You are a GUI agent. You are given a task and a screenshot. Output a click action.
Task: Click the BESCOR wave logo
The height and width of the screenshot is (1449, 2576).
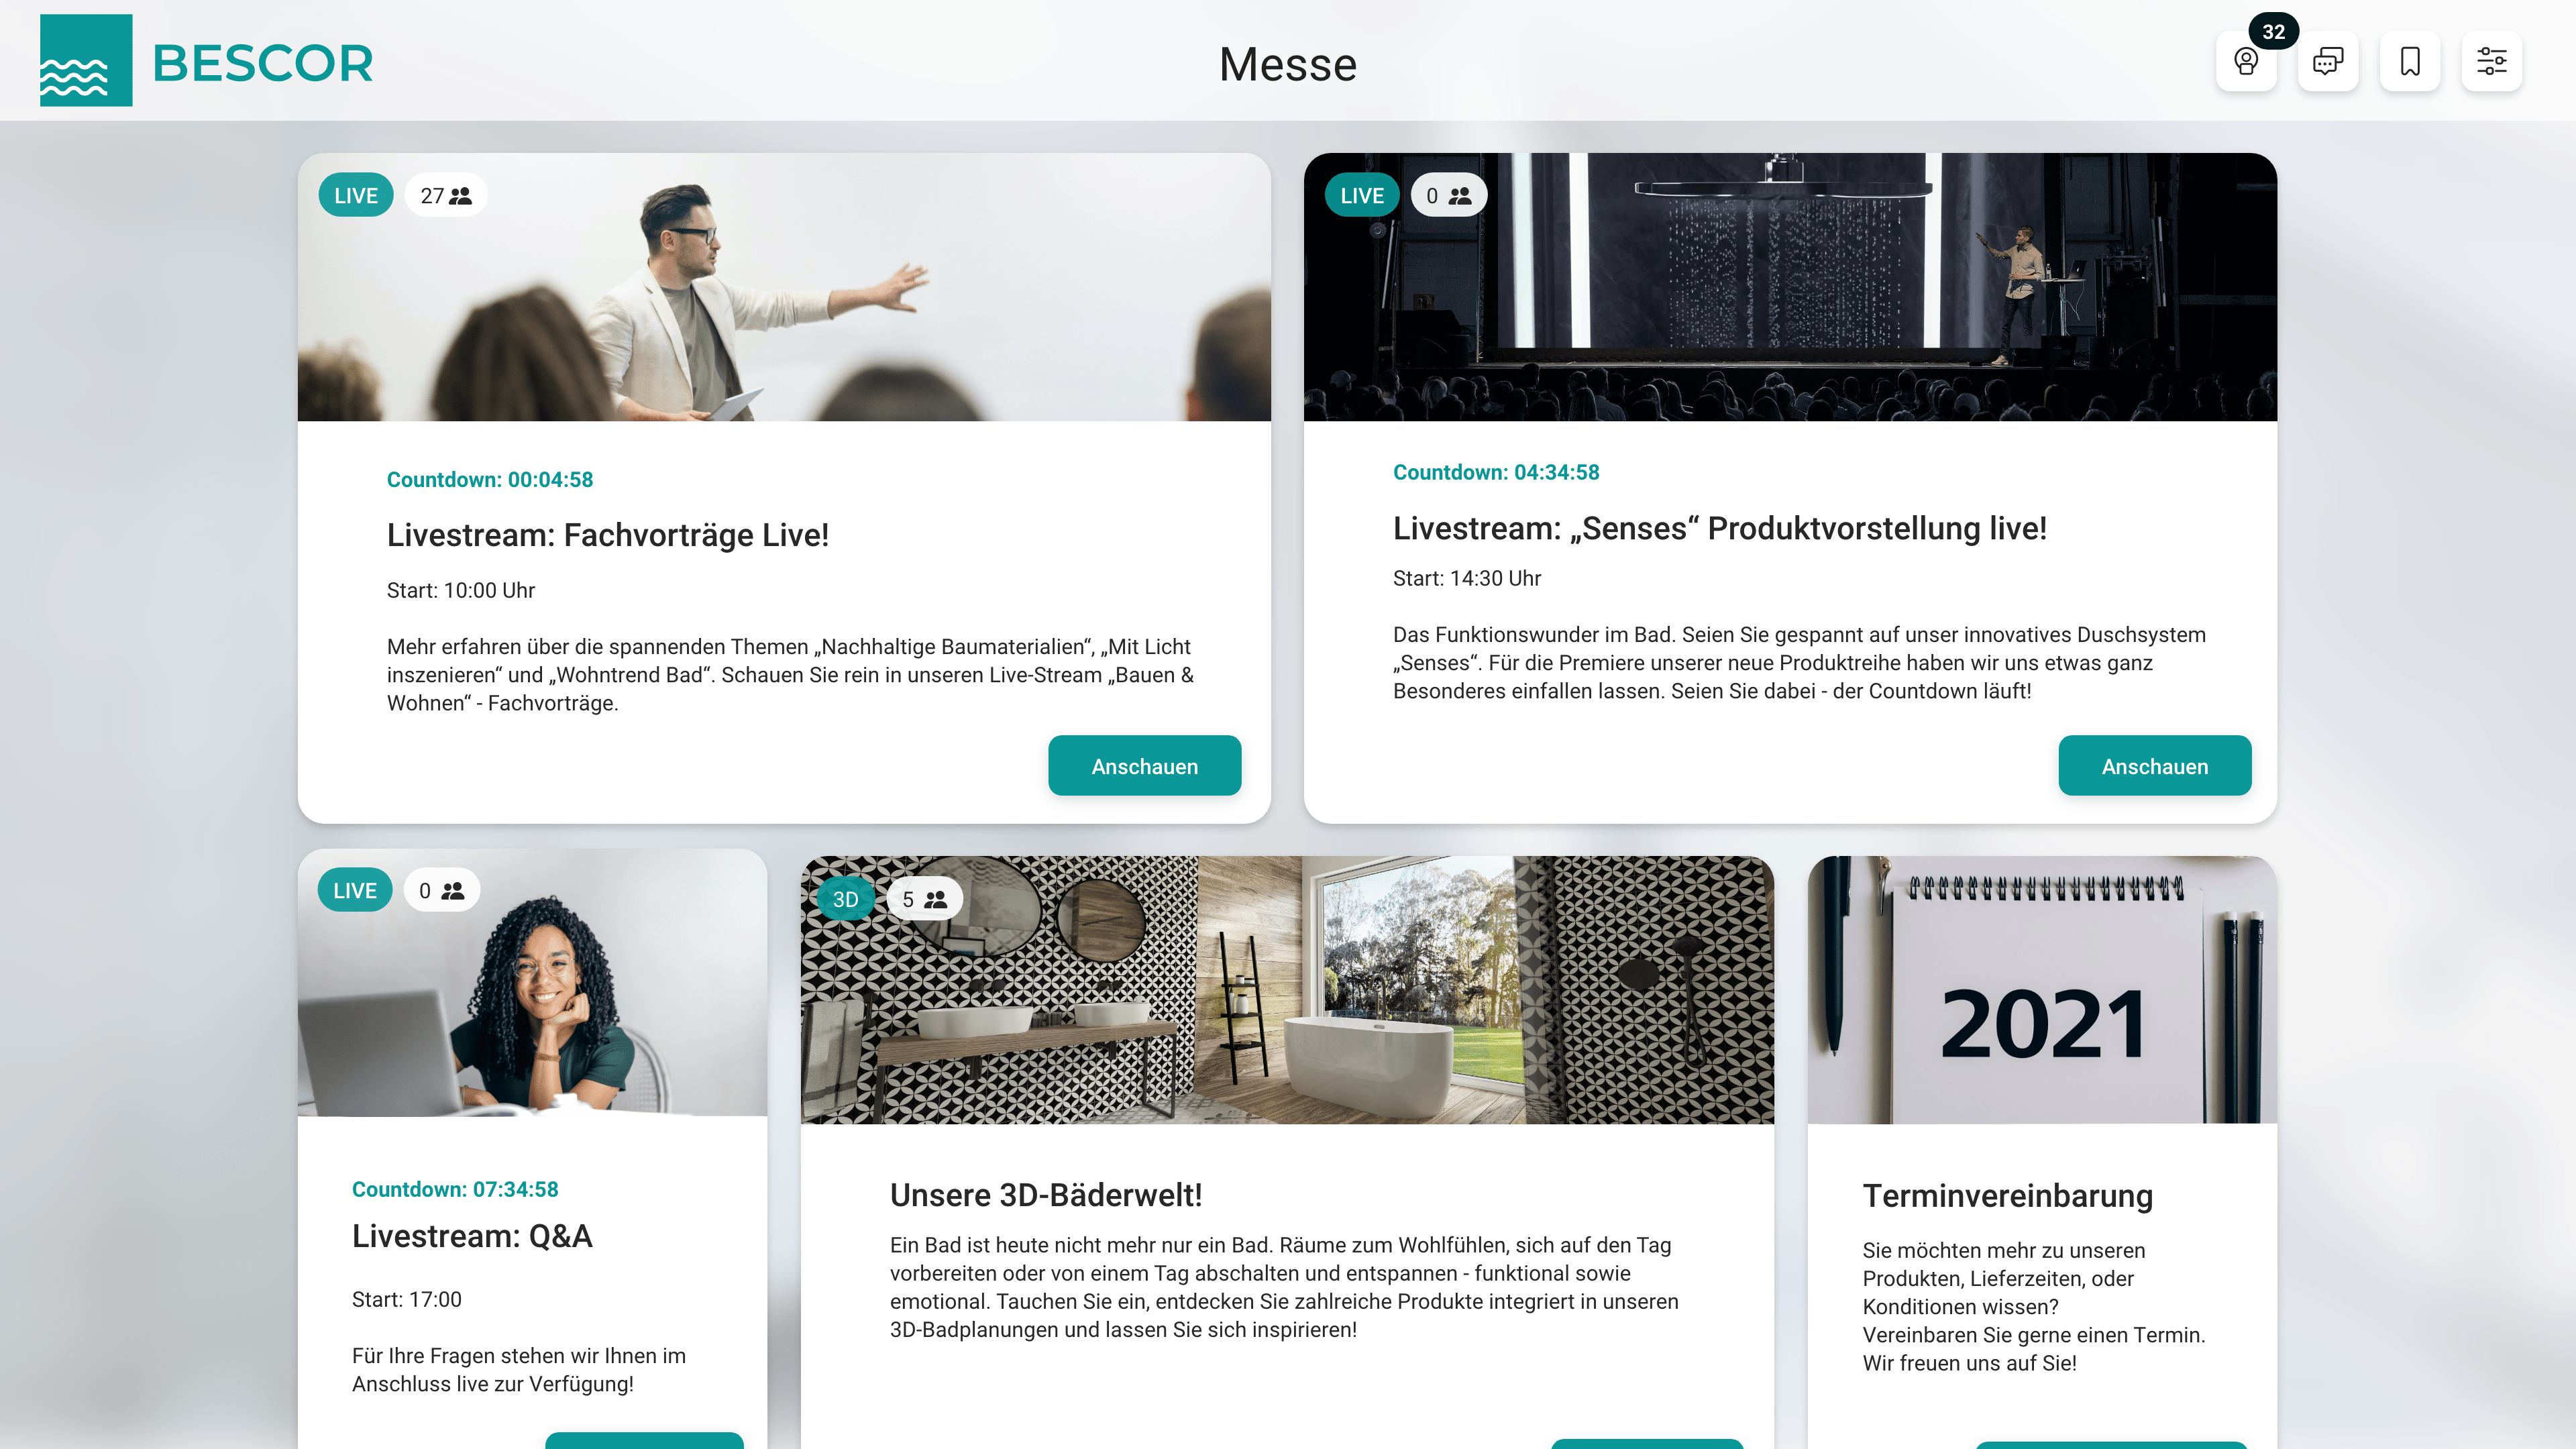[86, 60]
